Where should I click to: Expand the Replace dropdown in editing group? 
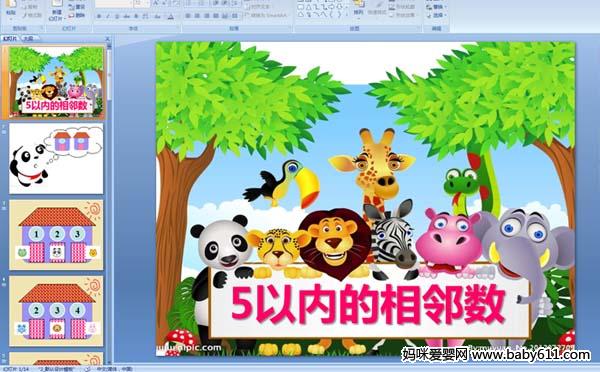click(436, 7)
